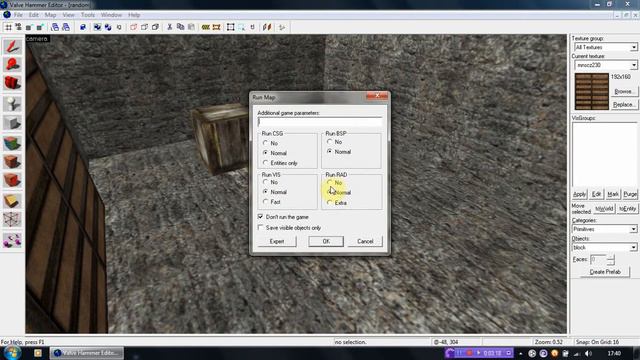Select the Apply decals tool

[x=12, y=180]
